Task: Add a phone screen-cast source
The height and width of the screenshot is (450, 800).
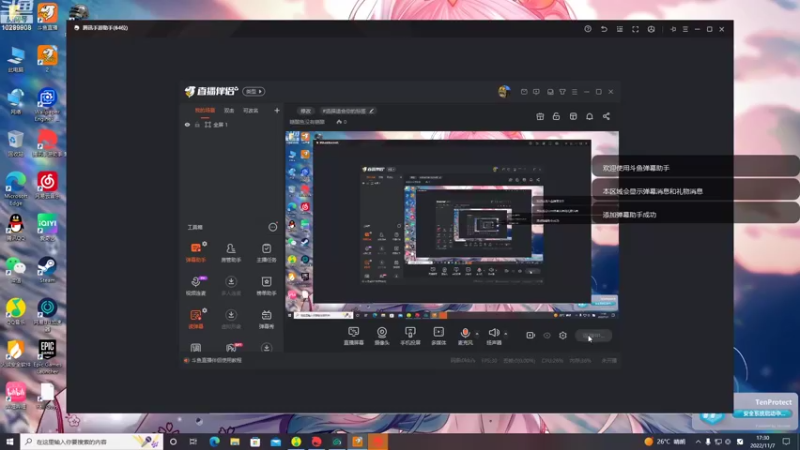Action: (410, 336)
